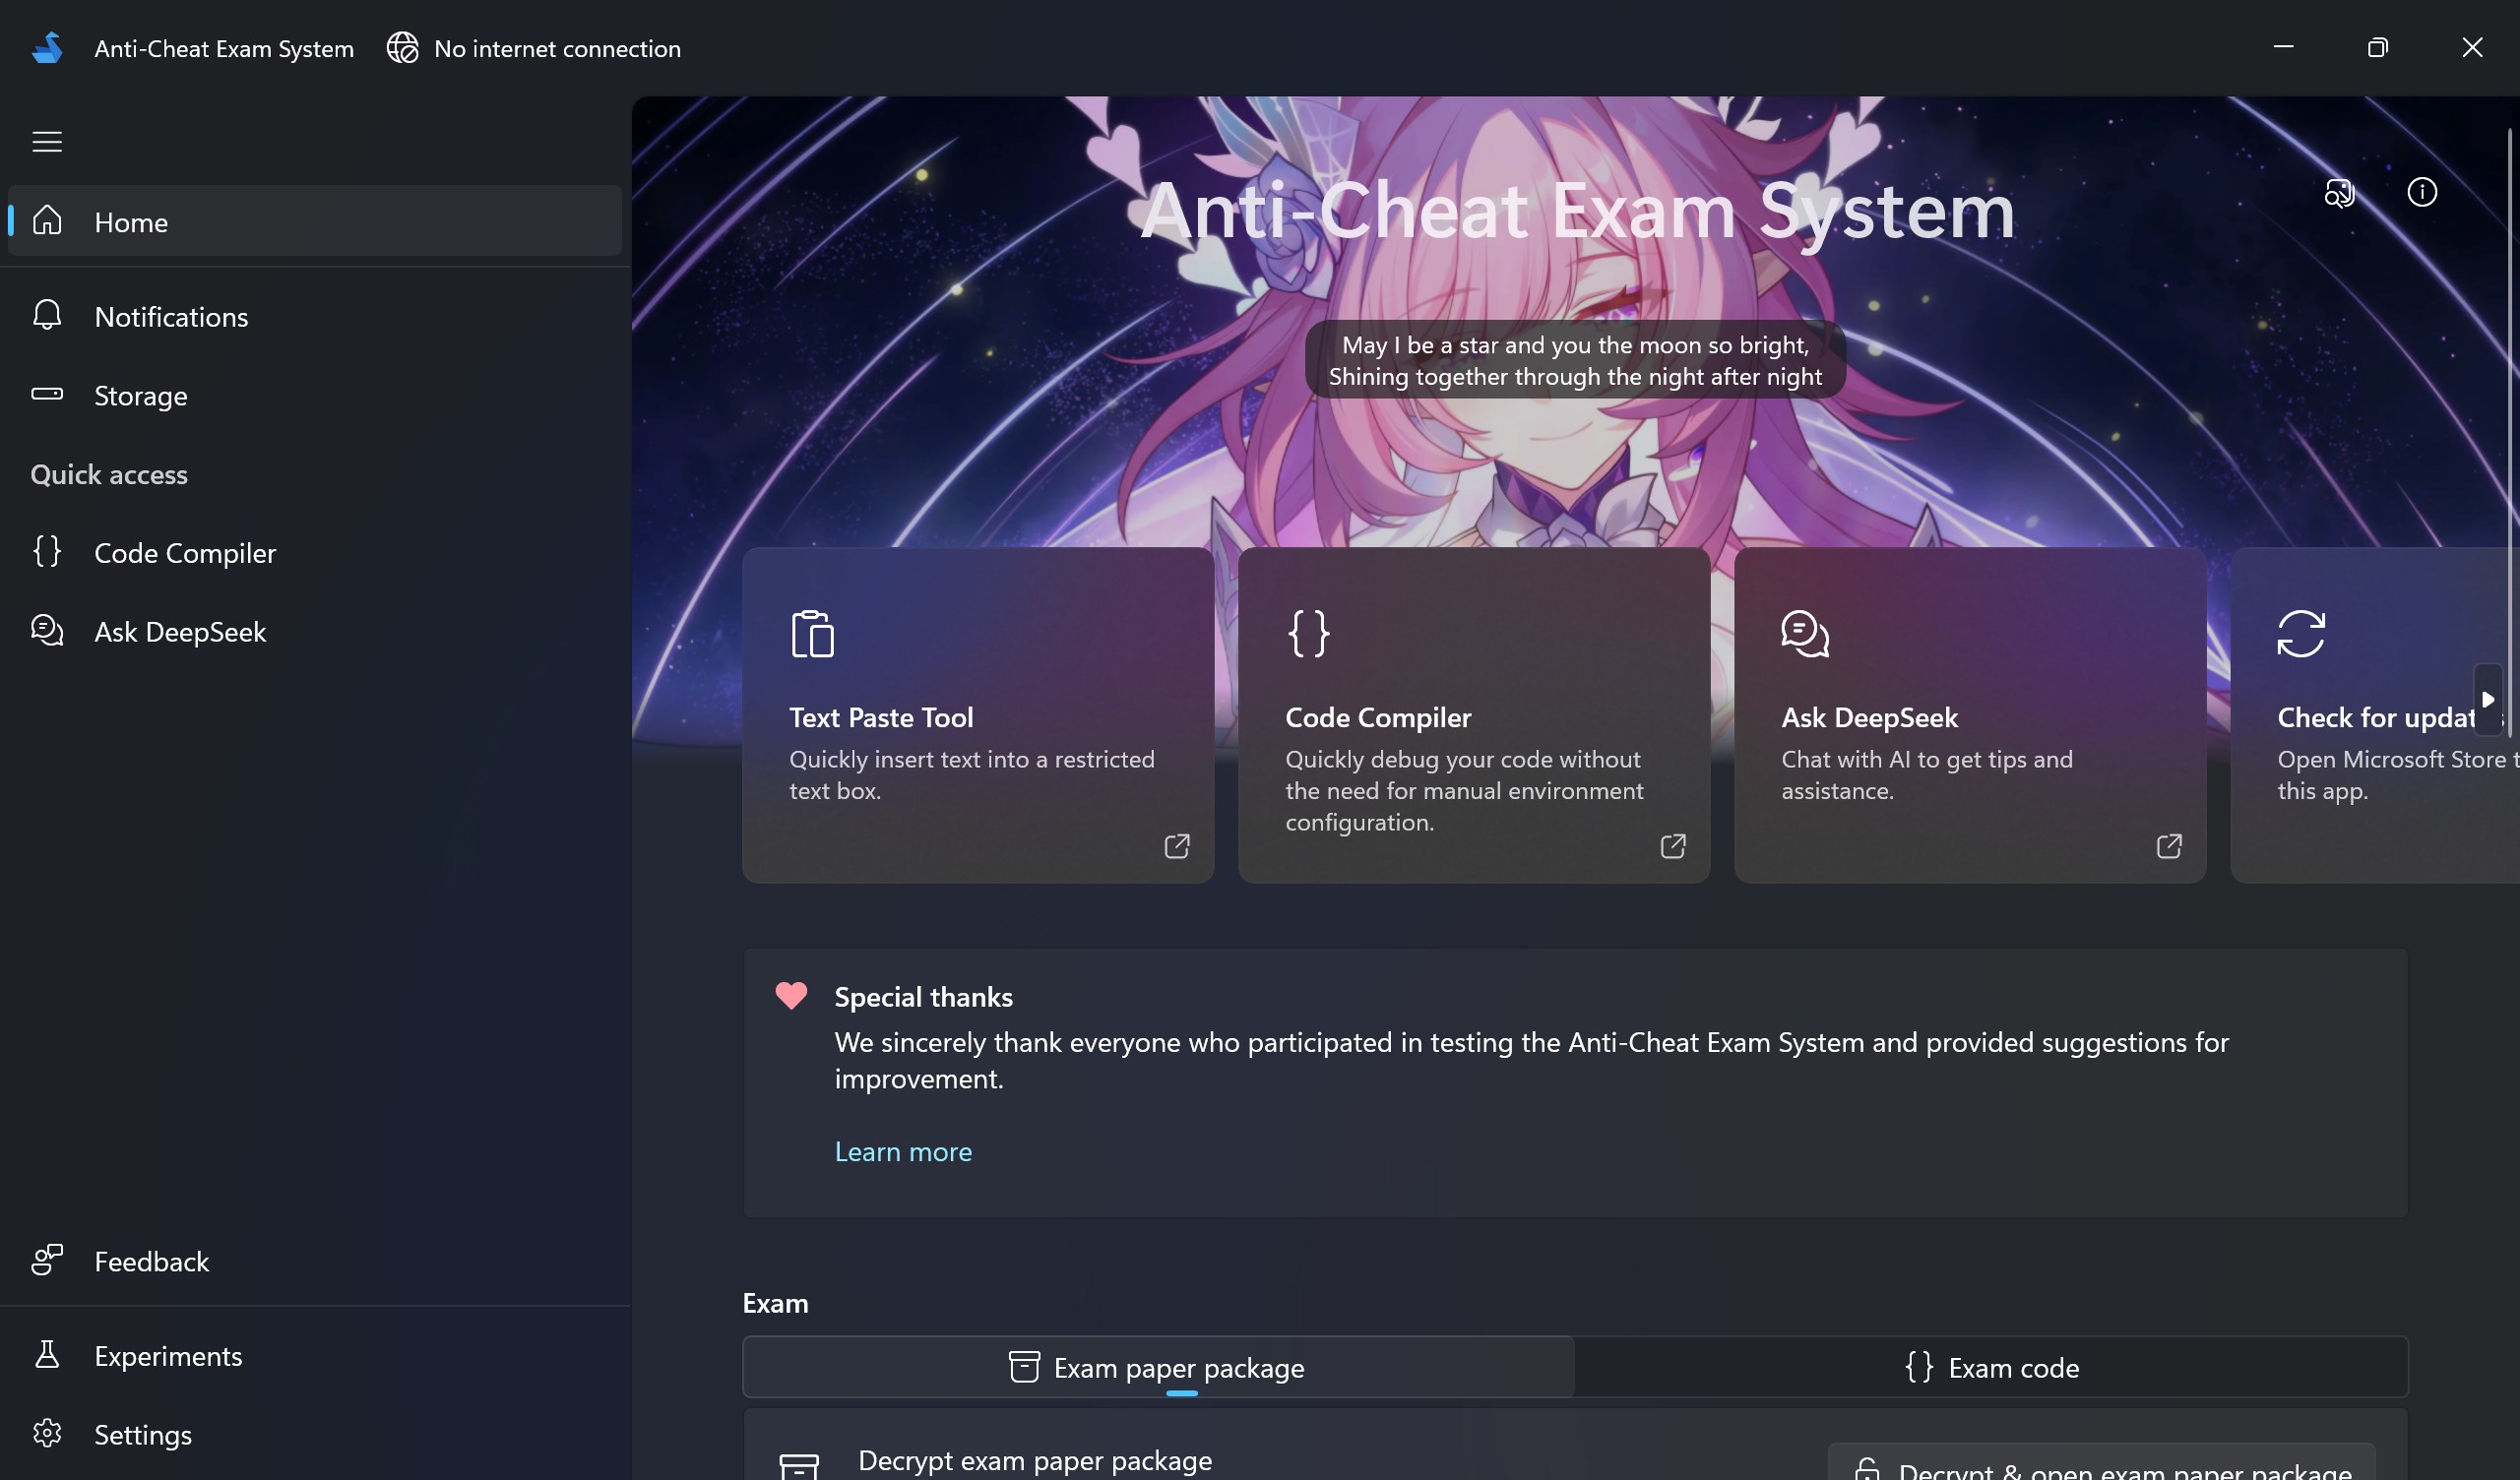Viewport: 2520px width, 1480px height.
Task: Toggle the hamburger navigation menu
Action: point(47,142)
